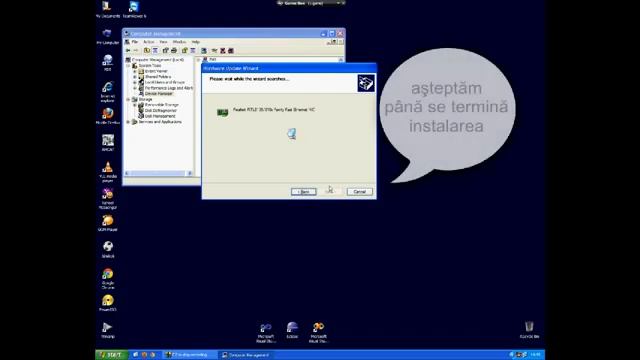Collapse the Storage tree node
This screenshot has width=640, height=360.
(128, 100)
